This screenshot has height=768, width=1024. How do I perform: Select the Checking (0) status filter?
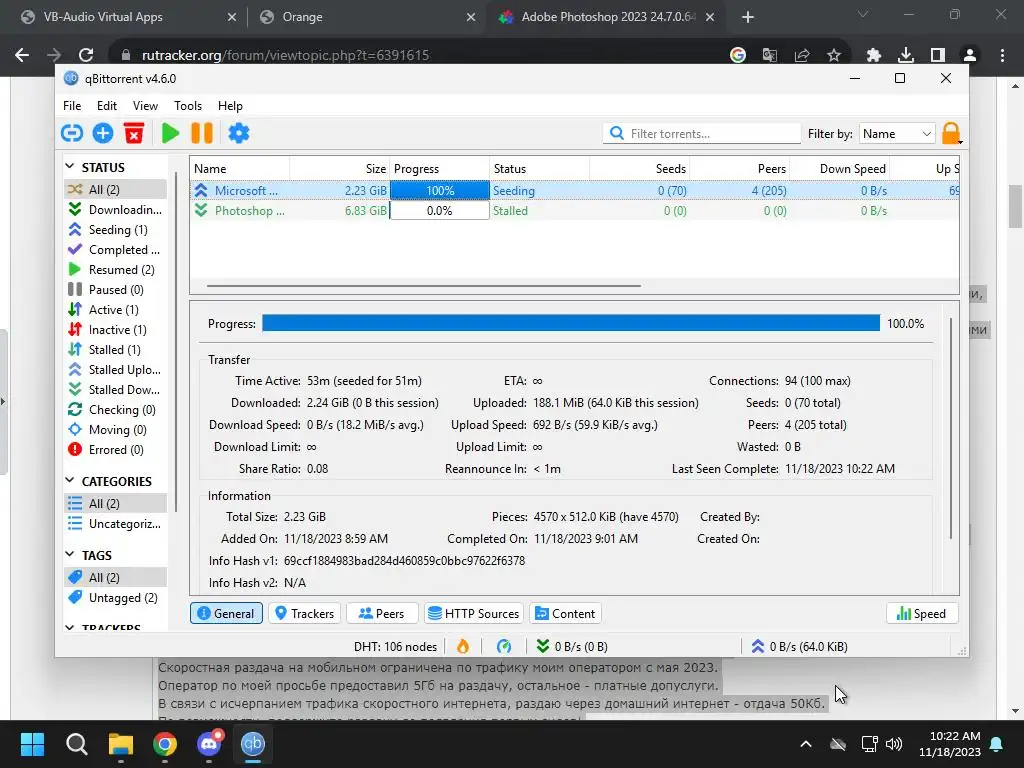click(116, 409)
